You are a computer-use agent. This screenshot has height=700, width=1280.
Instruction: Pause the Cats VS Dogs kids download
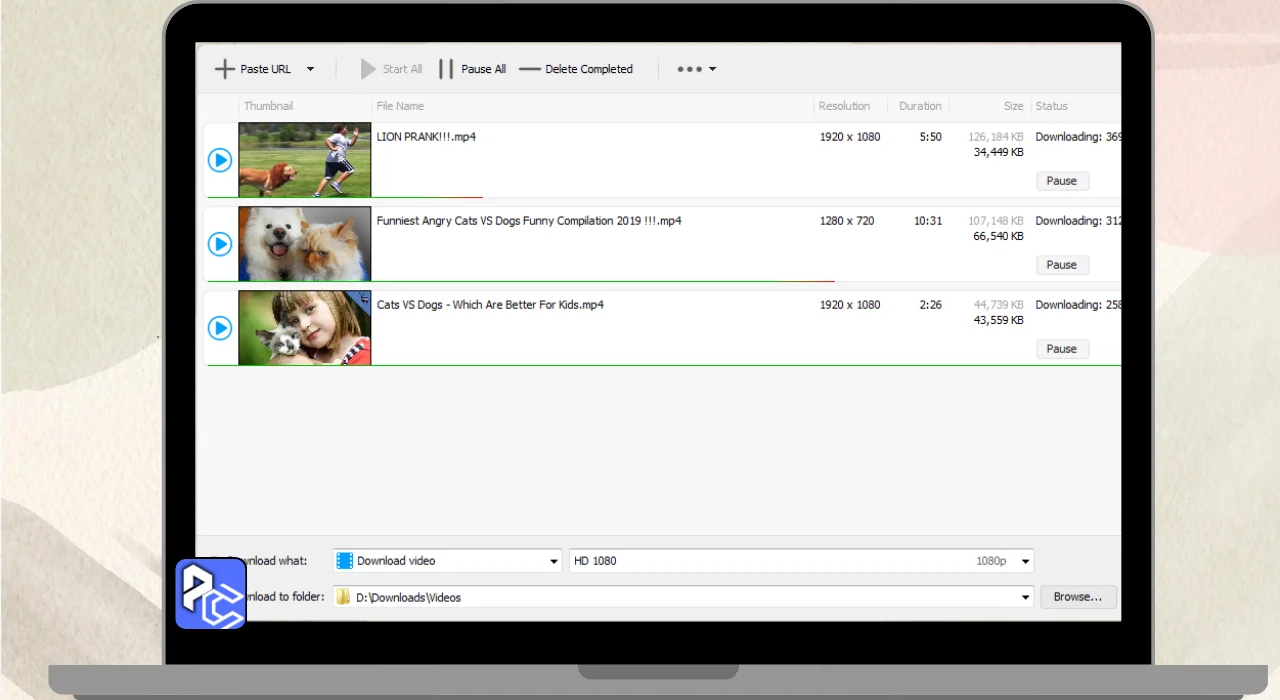[1061, 349]
